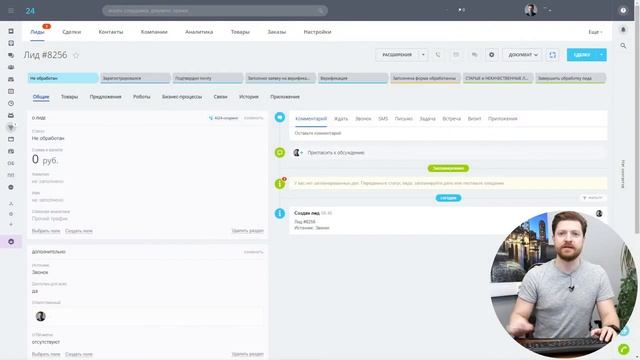This screenshot has width=640, height=360.
Task: Select the Встреча timeline tab
Action: tap(451, 119)
